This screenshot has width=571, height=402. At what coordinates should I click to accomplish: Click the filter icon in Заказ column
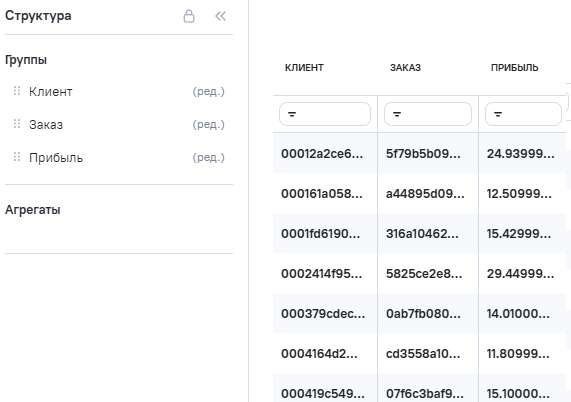click(397, 114)
